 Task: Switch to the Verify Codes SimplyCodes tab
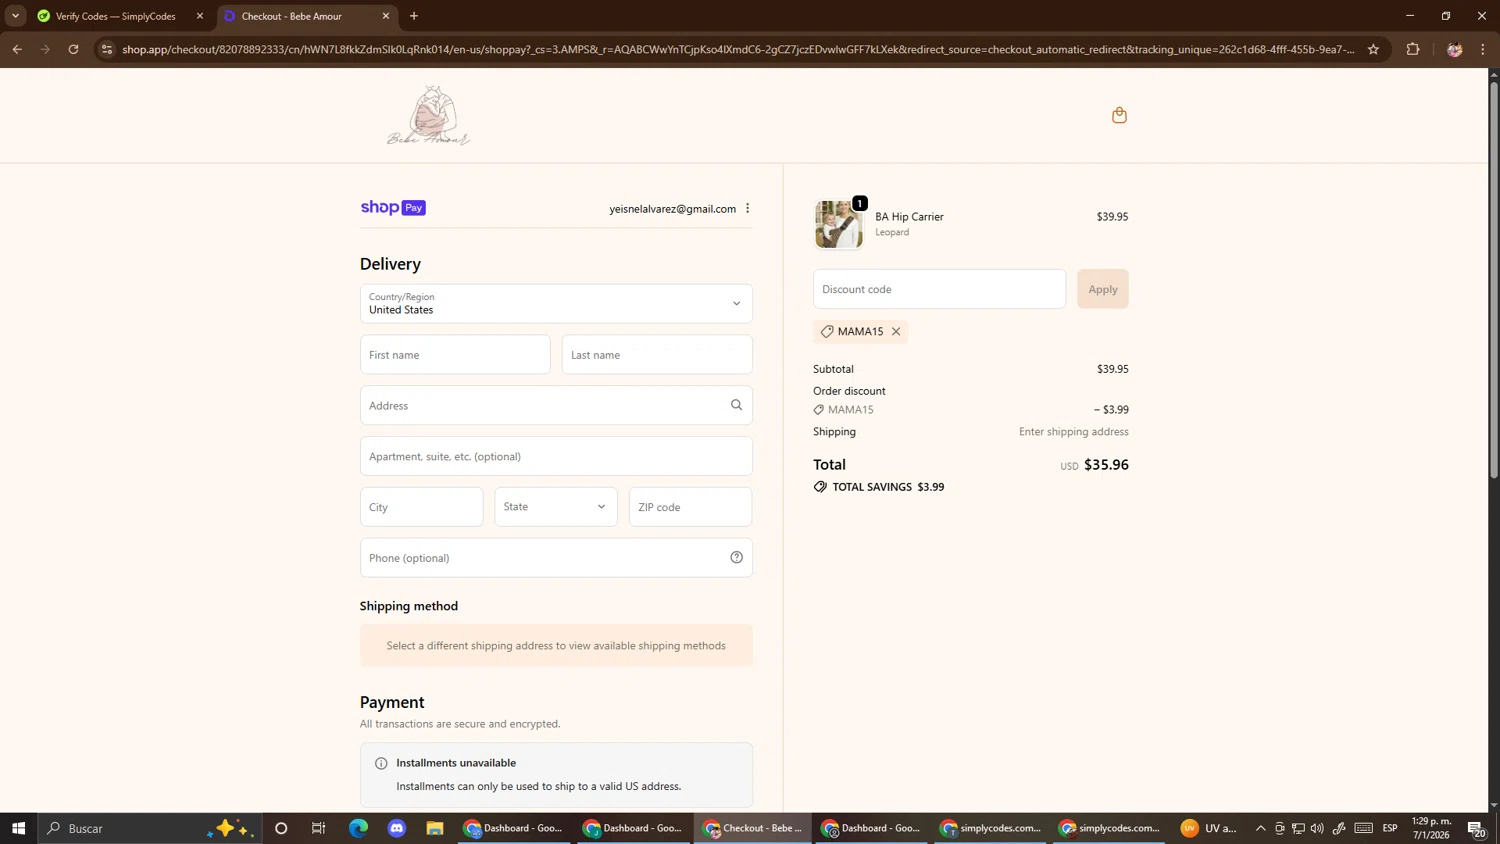(119, 16)
